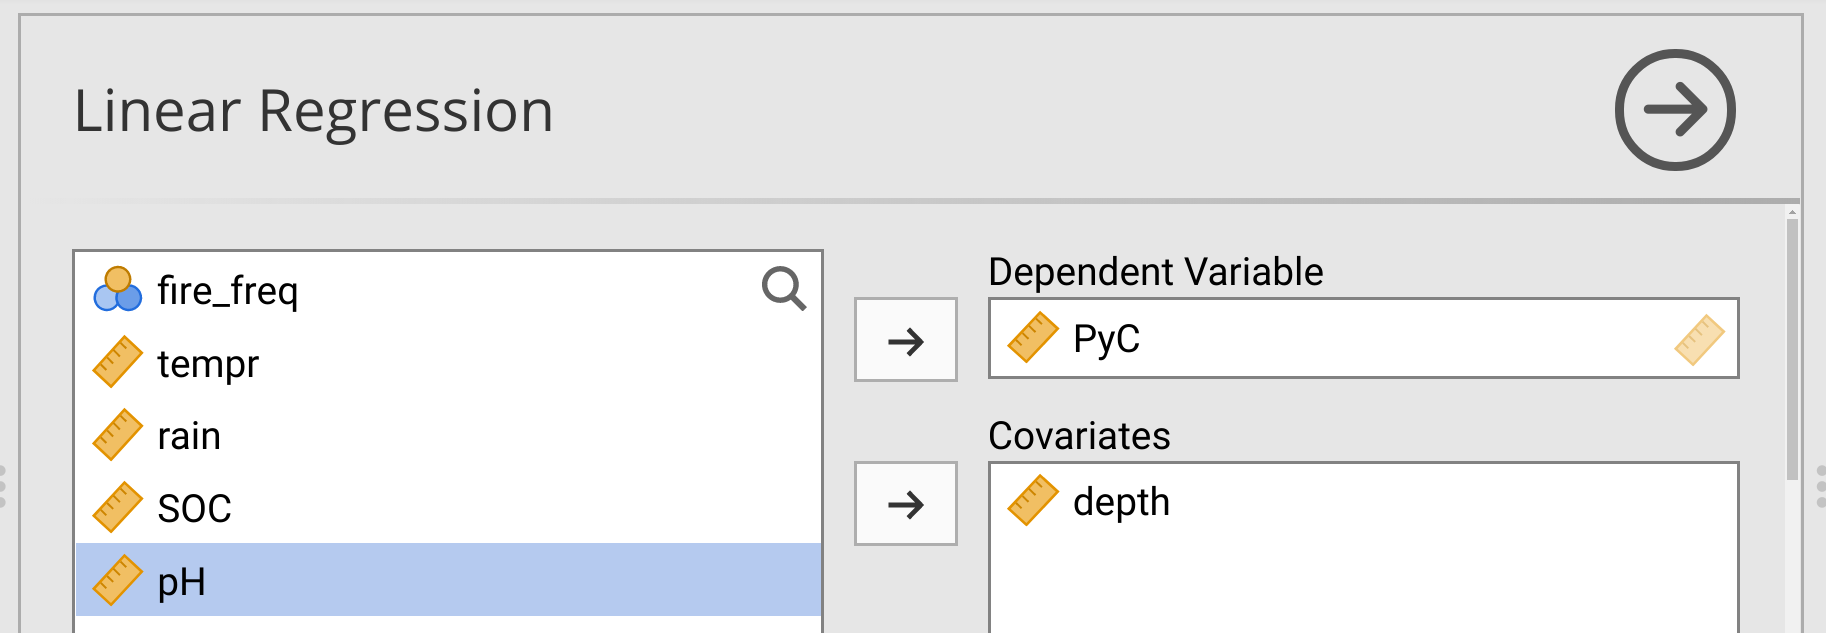Click the ruler icon beside depth
This screenshot has width=1826, height=633.
tap(1032, 501)
